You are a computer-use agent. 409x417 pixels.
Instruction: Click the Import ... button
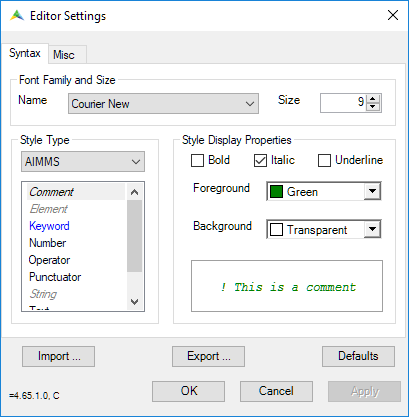[59, 356]
